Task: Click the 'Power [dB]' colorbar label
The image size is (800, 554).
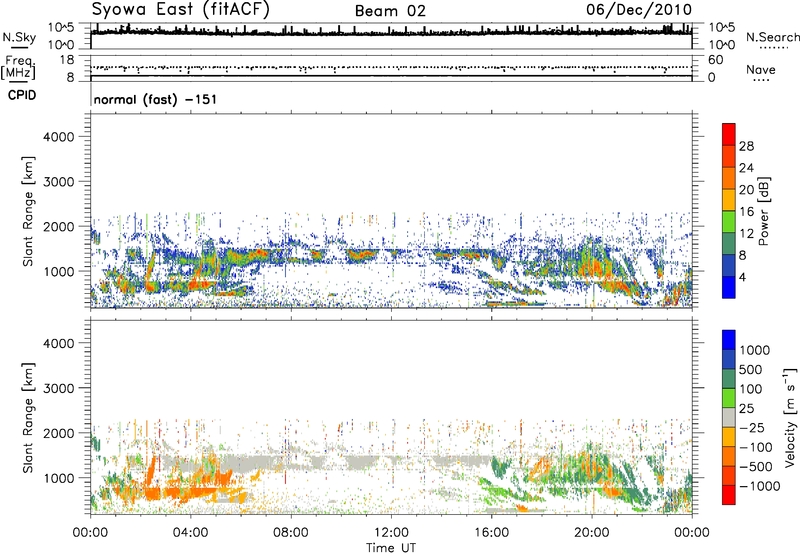Action: (x=764, y=211)
